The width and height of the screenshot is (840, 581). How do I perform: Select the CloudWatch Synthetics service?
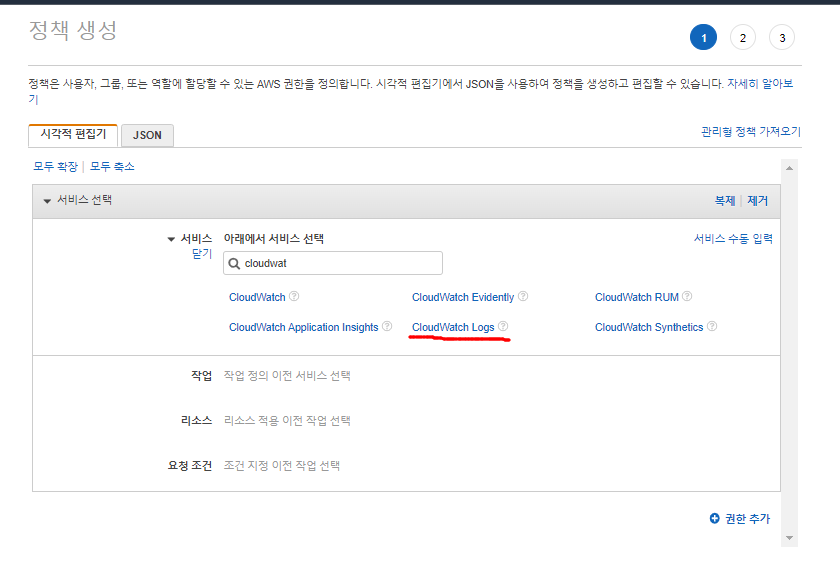[x=649, y=327]
